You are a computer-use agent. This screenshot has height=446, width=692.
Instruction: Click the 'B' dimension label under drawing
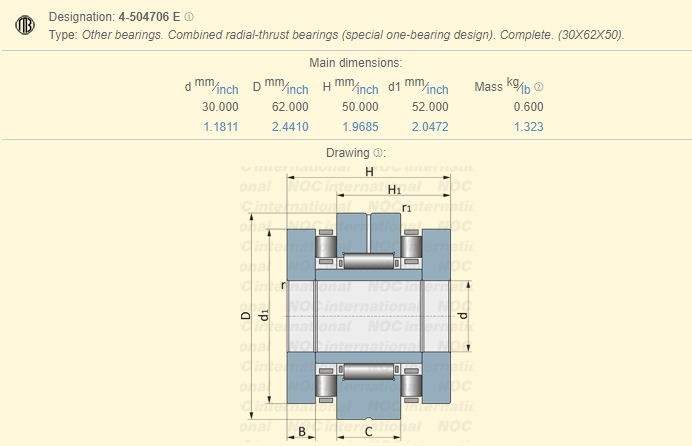(302, 432)
